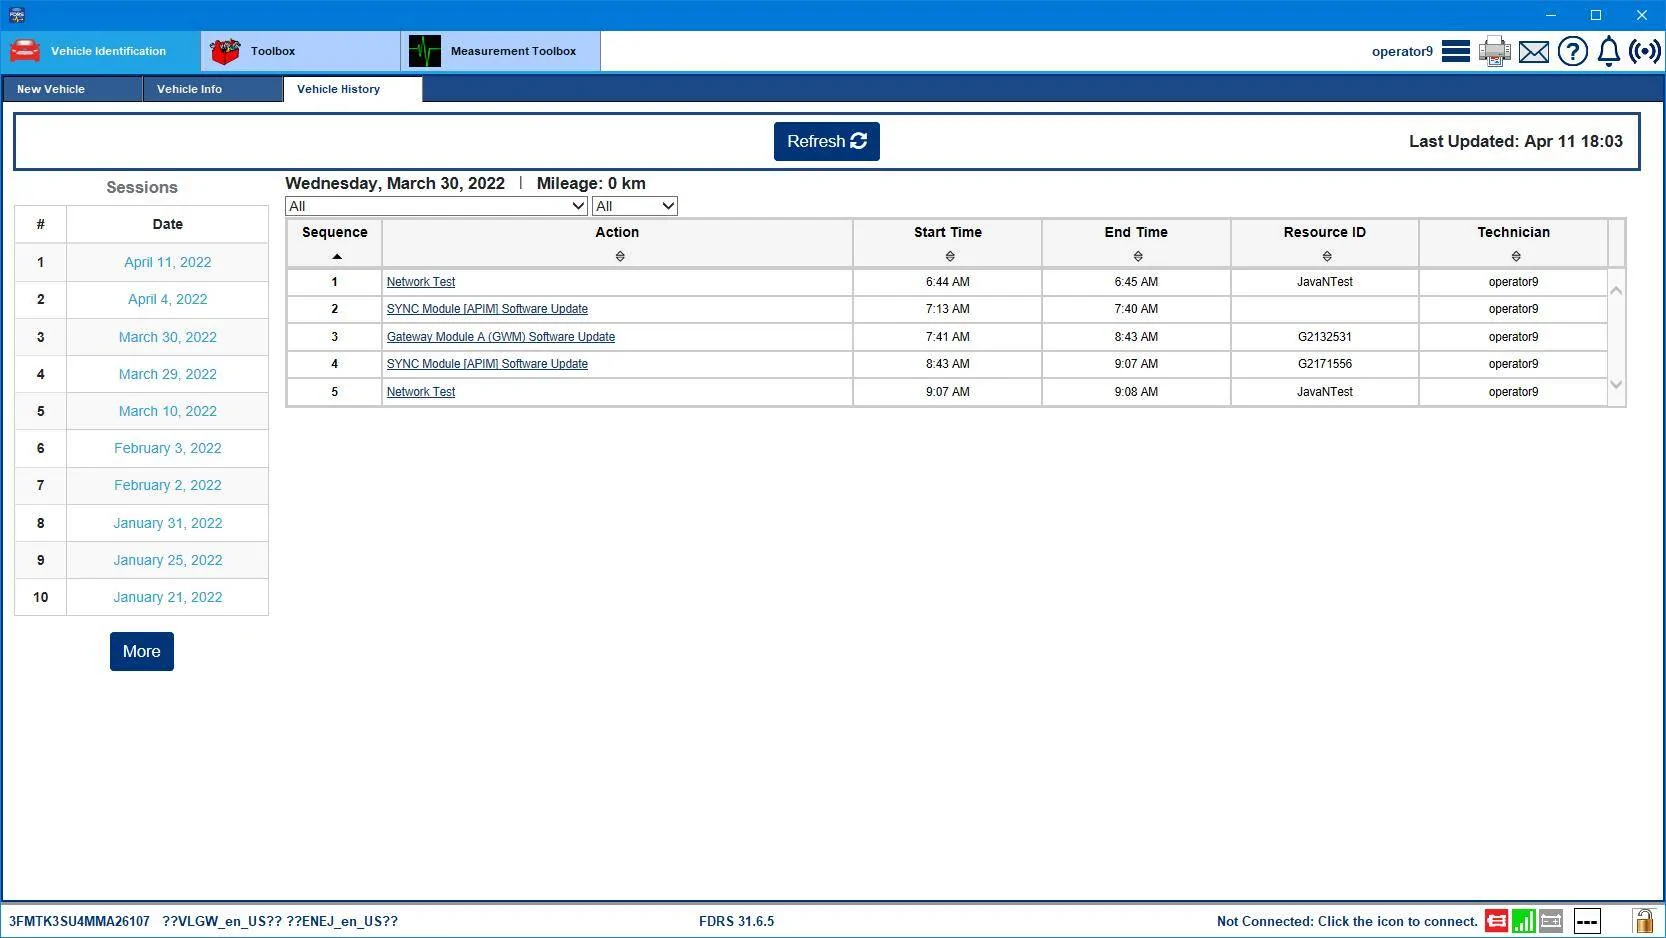The image size is (1666, 938).
Task: Click the table scrollbar up arrow
Action: [1616, 290]
